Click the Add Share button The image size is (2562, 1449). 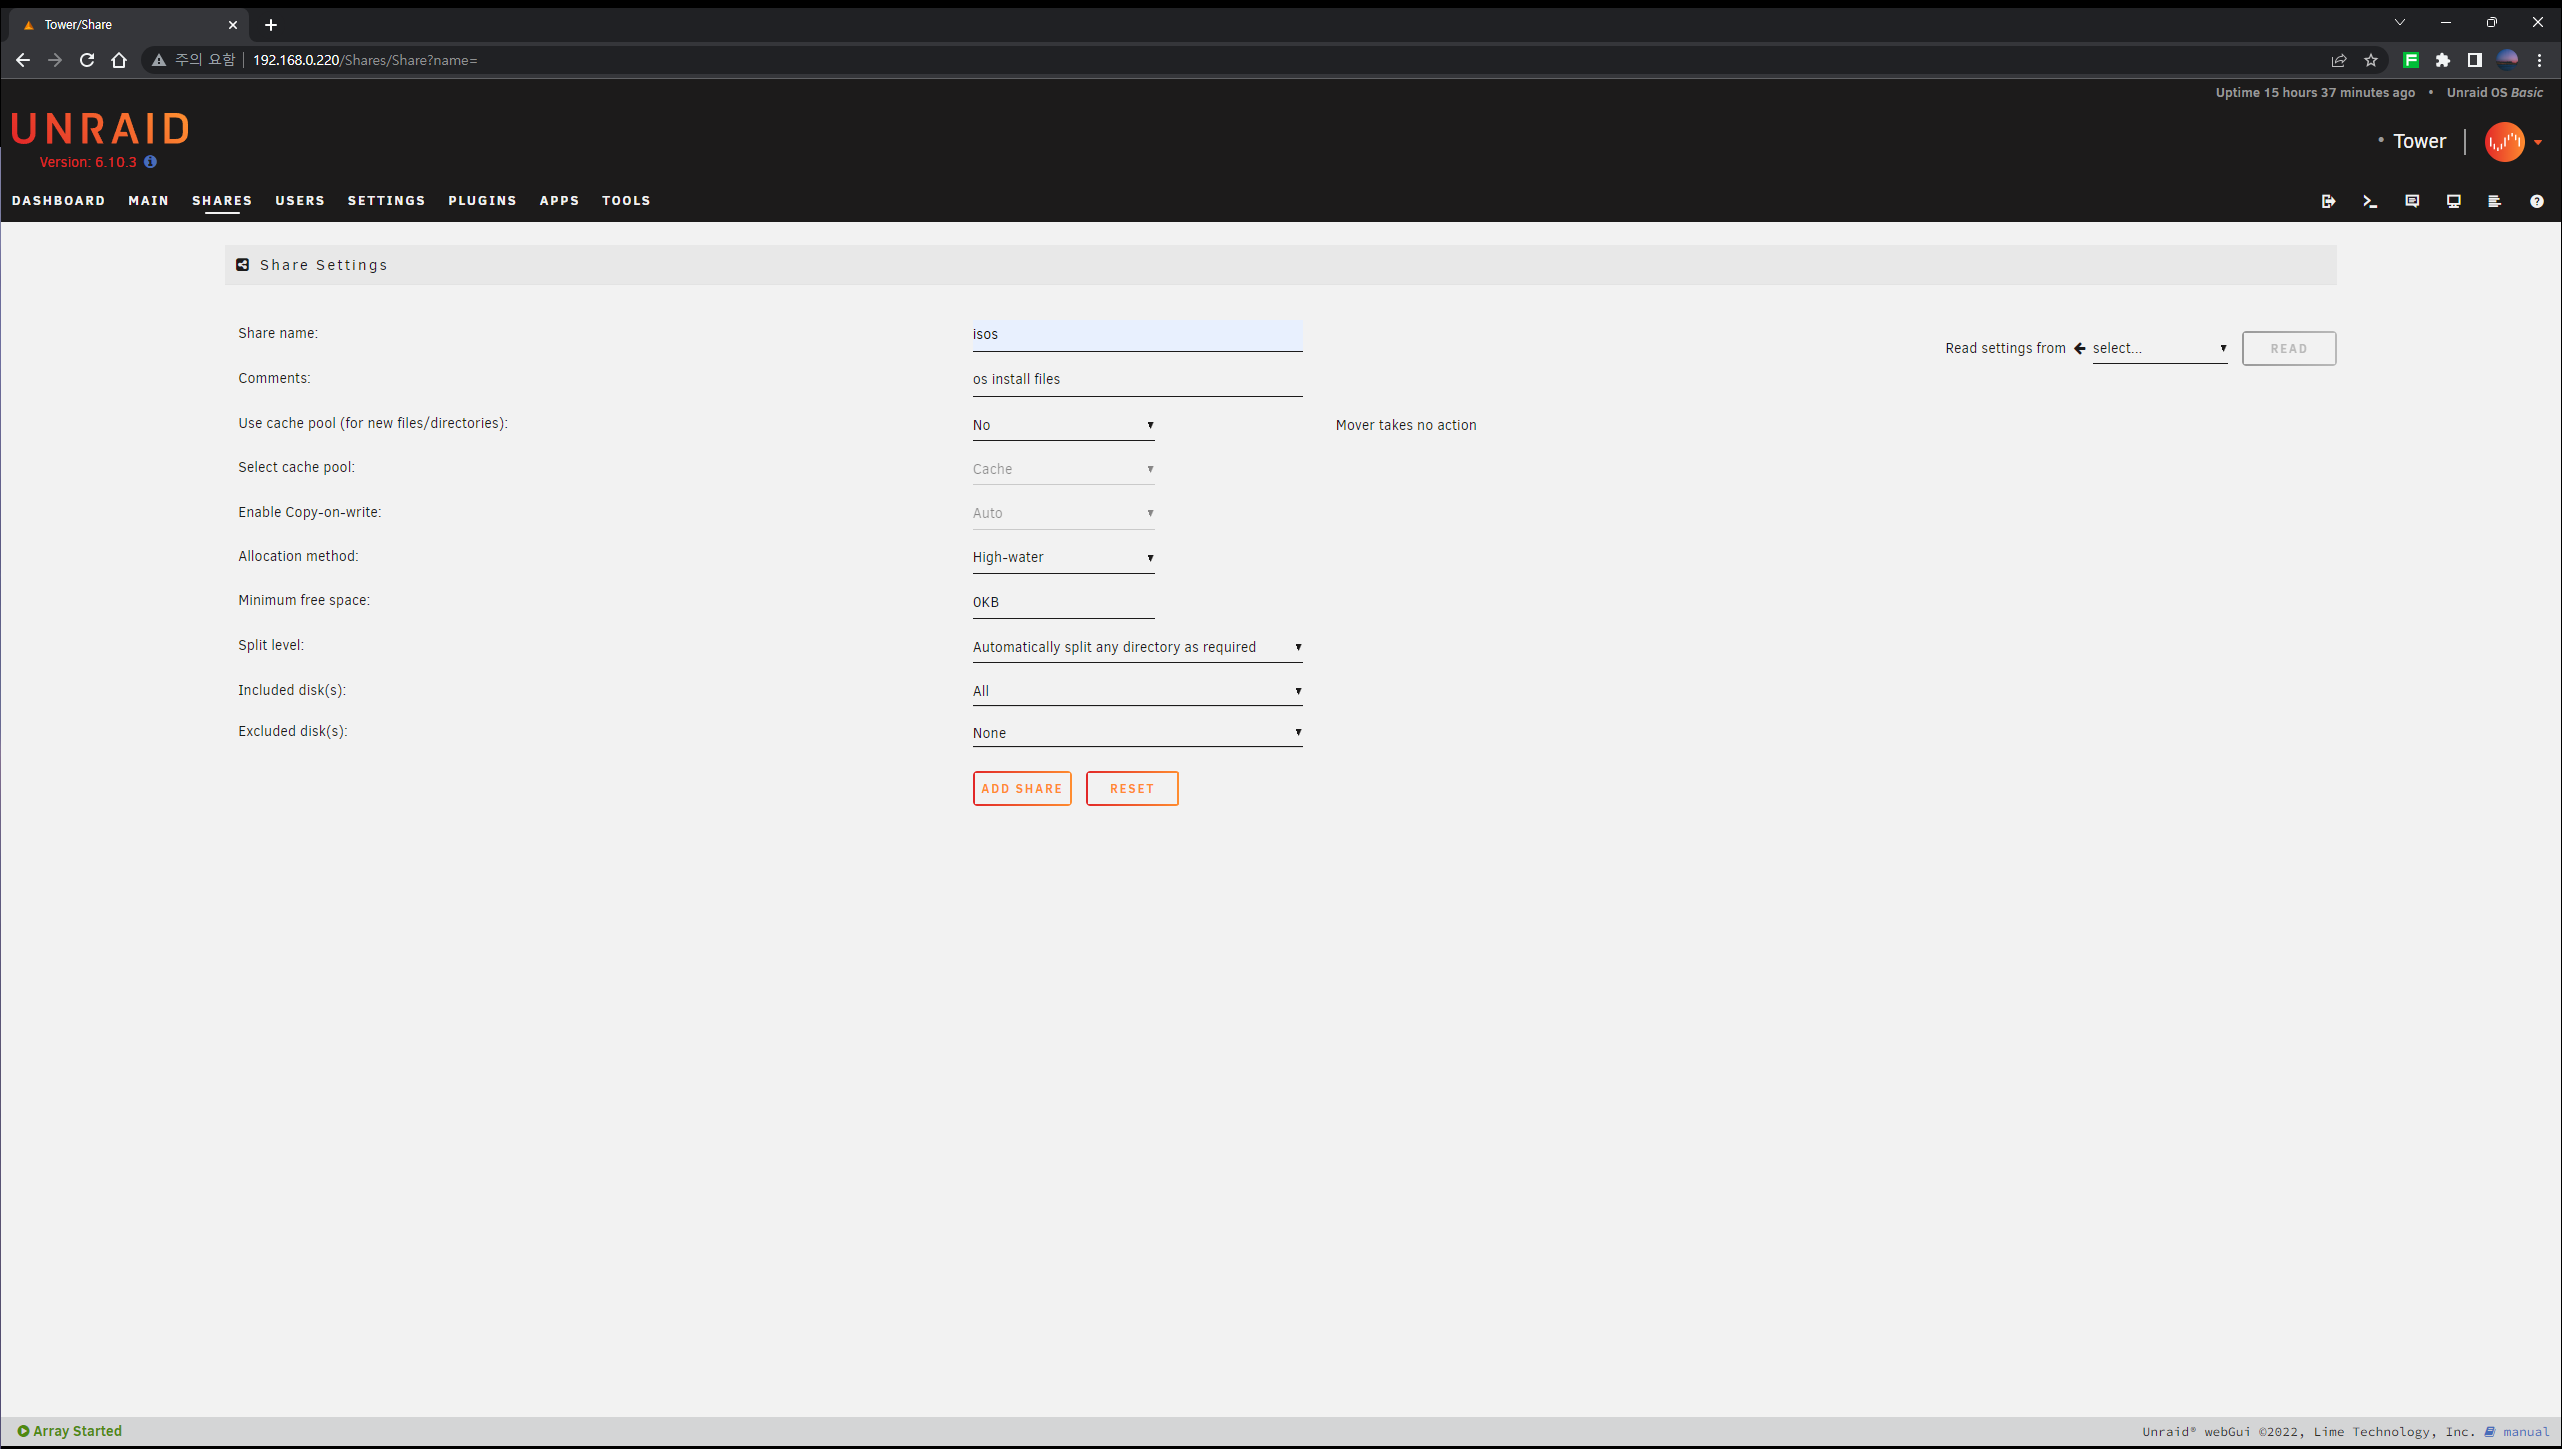point(1021,788)
